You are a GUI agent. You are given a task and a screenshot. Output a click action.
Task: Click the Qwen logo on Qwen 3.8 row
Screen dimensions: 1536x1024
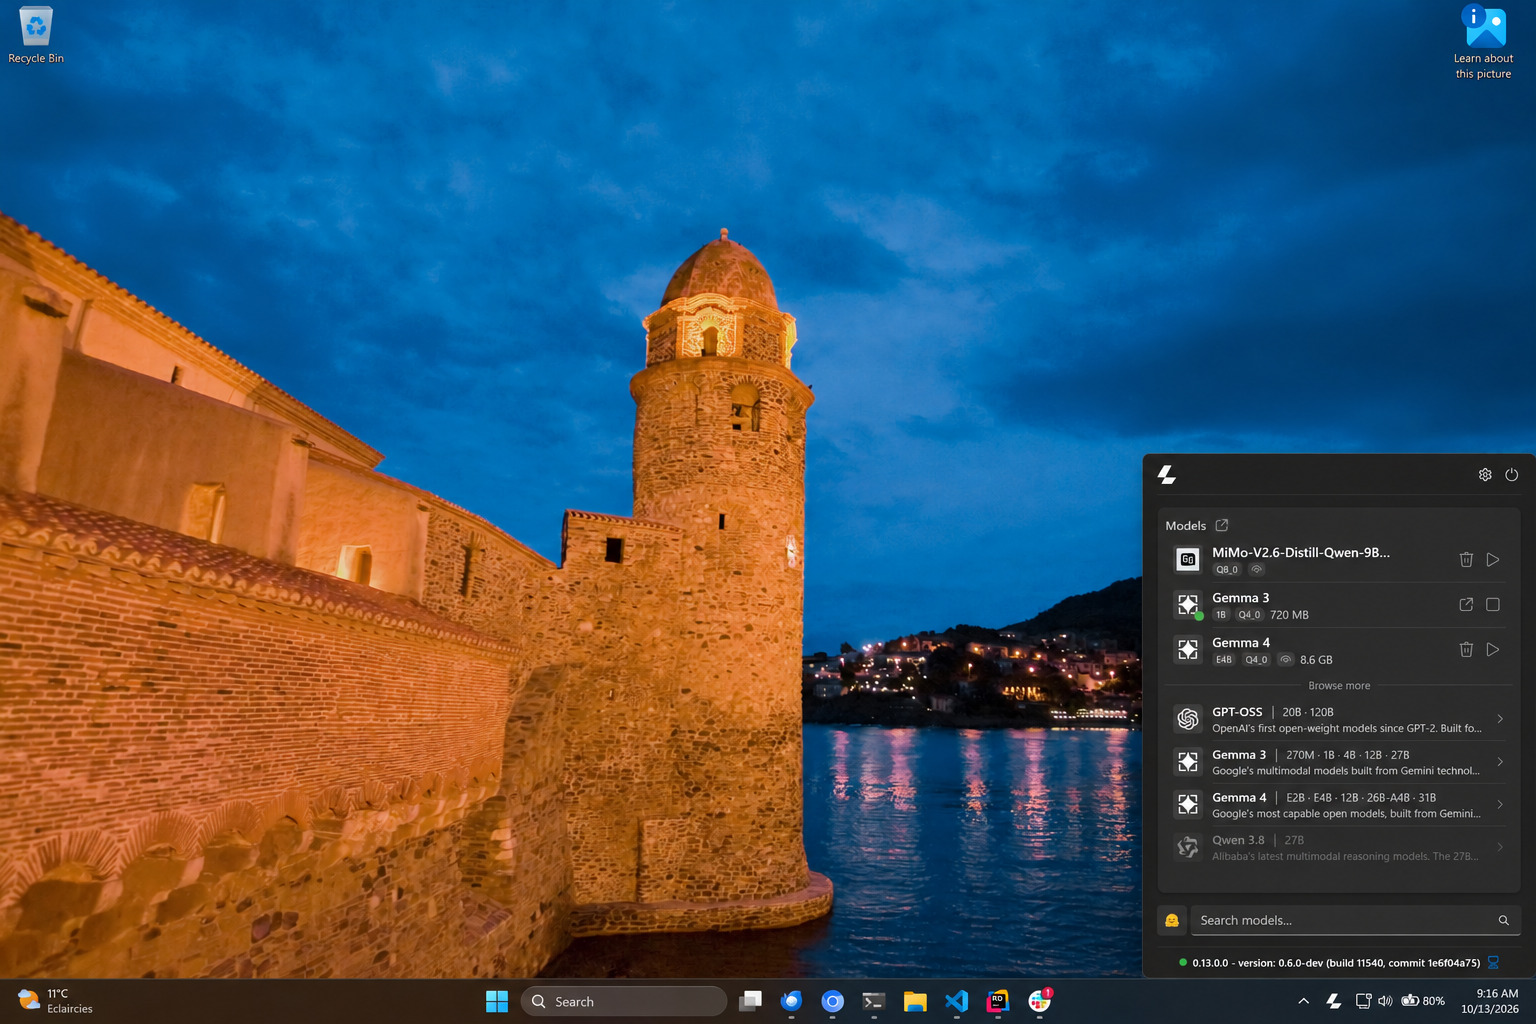[1188, 847]
